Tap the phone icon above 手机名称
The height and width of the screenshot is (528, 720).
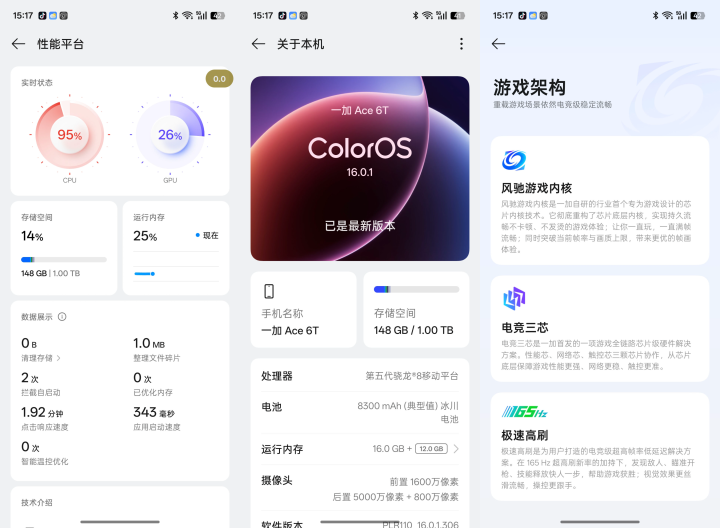pyautogui.click(x=269, y=291)
